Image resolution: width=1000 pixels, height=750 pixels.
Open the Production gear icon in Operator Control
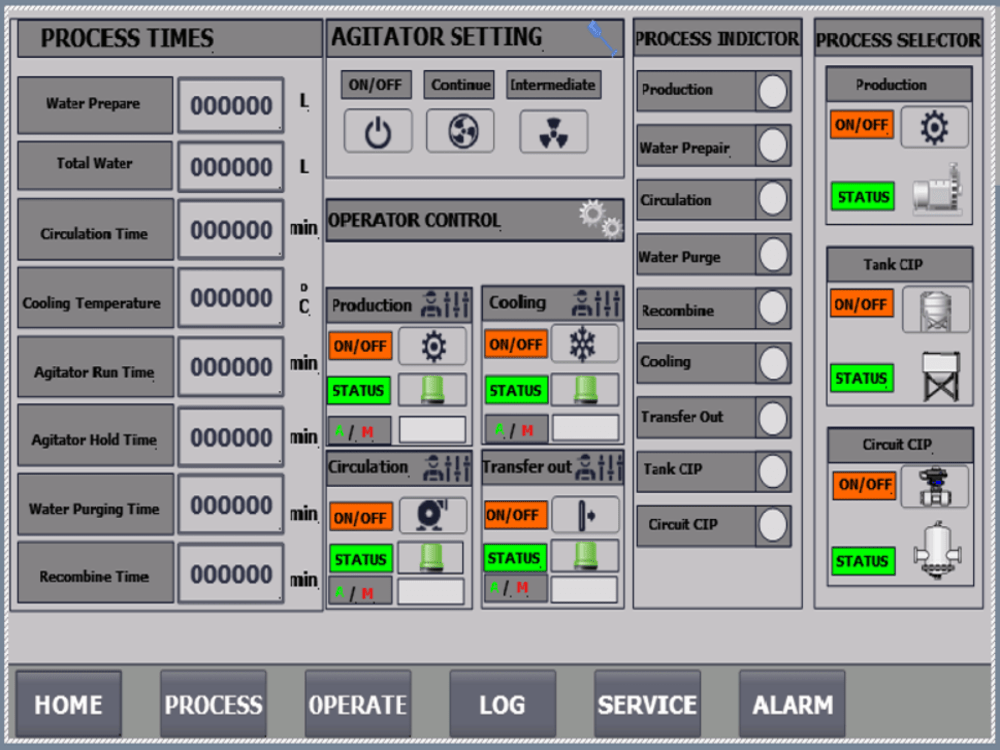[x=432, y=345]
